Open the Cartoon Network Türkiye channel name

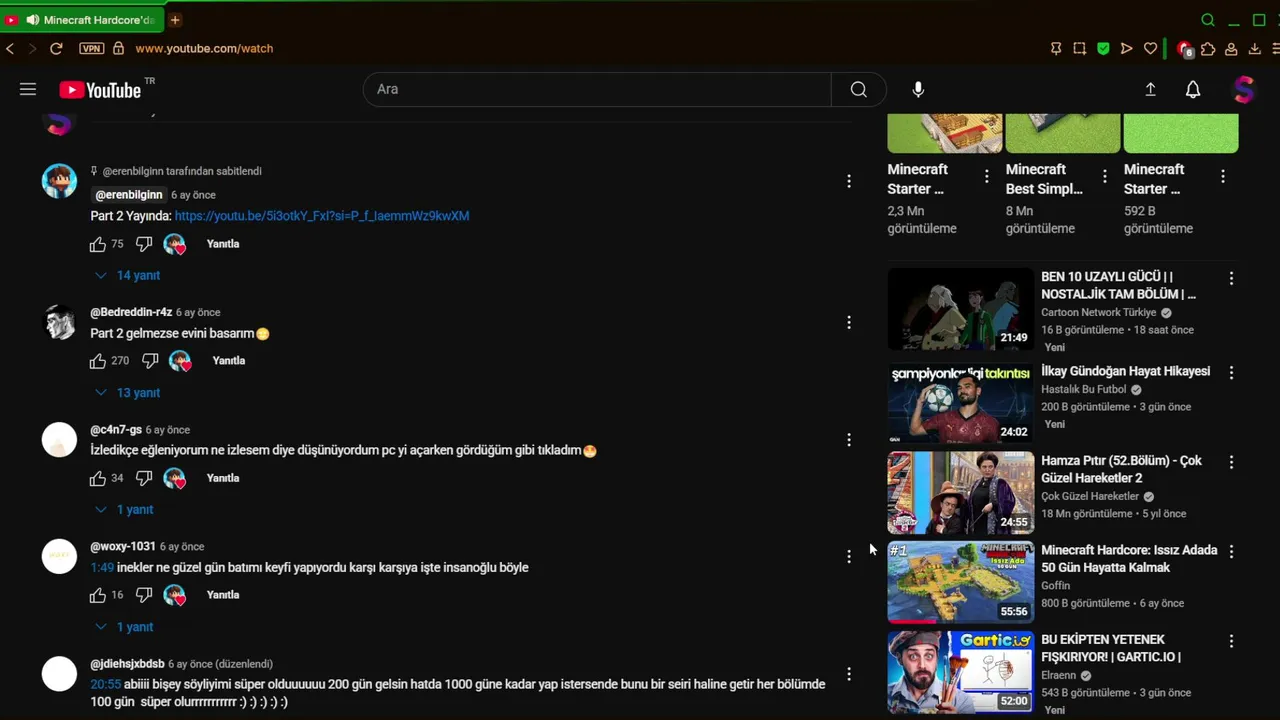coord(1099,313)
